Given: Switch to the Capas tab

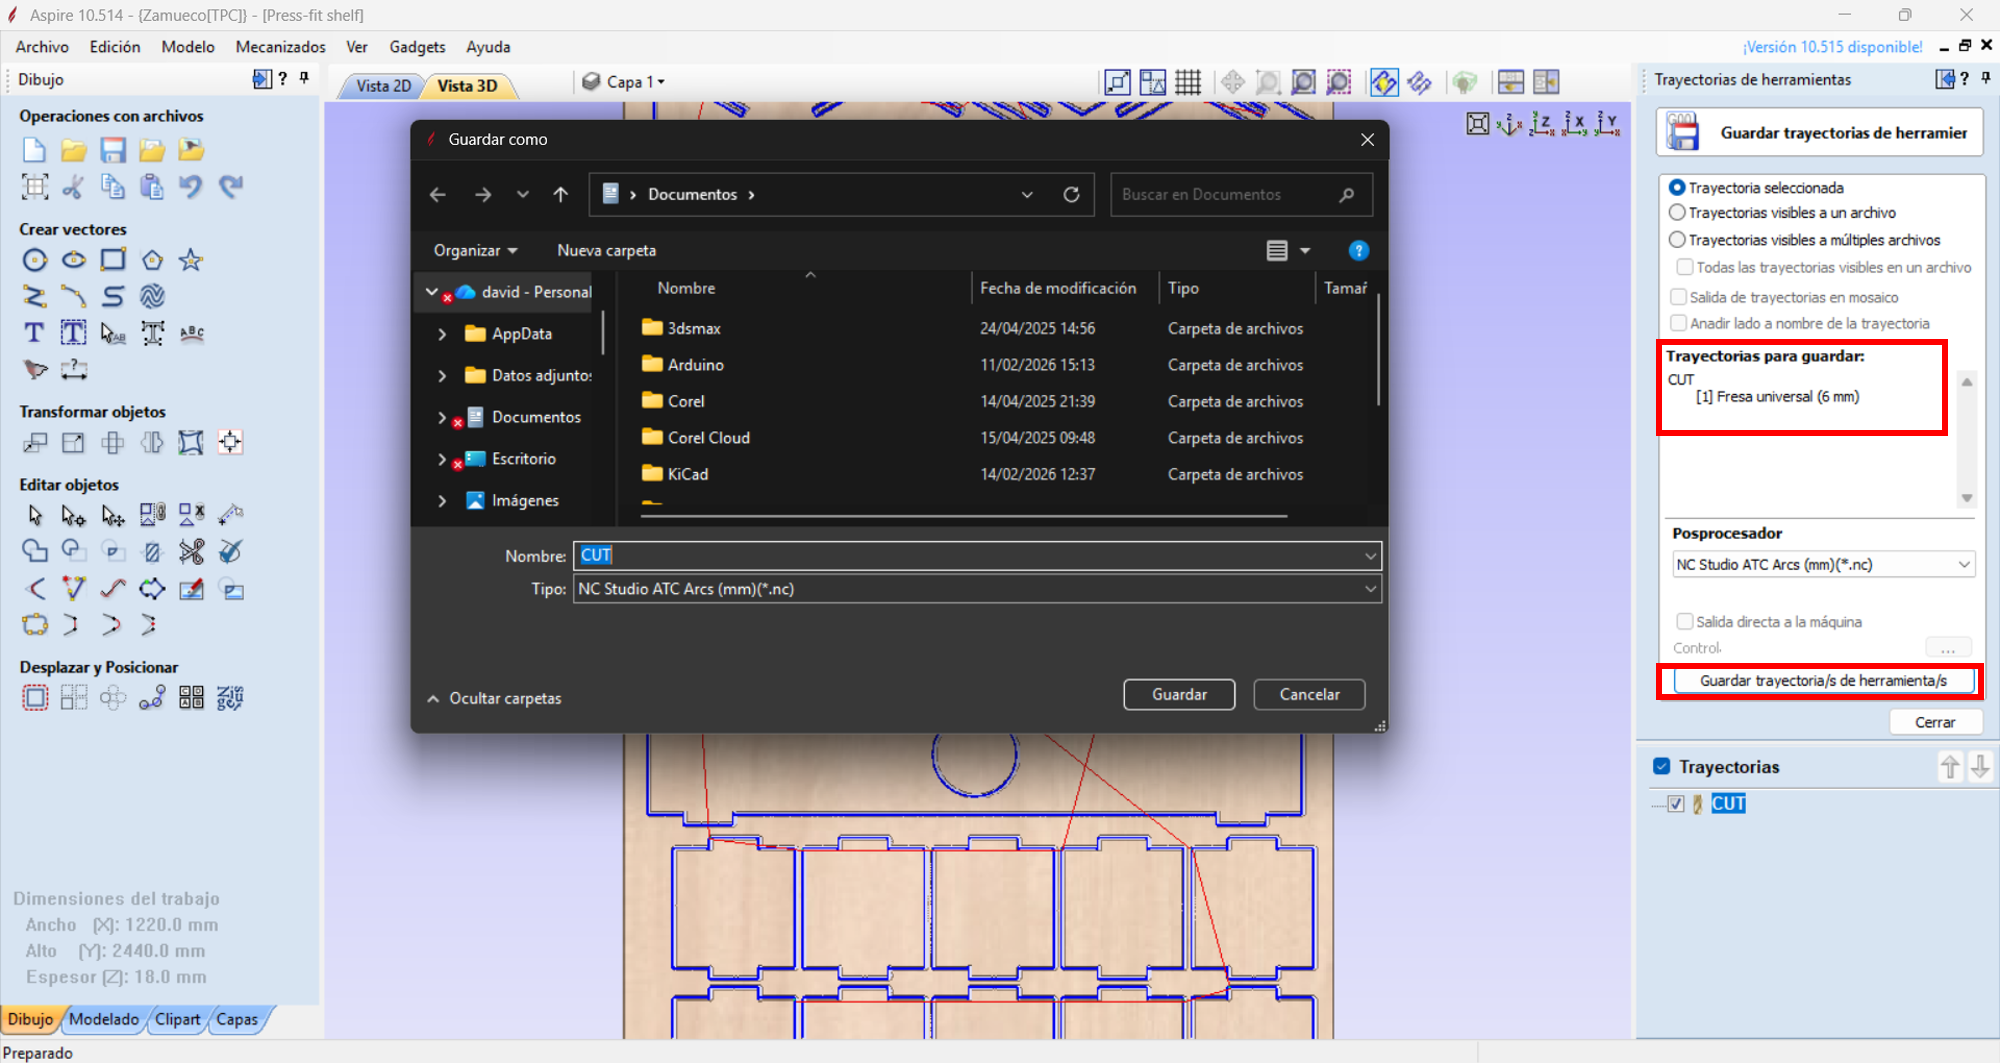Looking at the screenshot, I should tap(237, 1019).
